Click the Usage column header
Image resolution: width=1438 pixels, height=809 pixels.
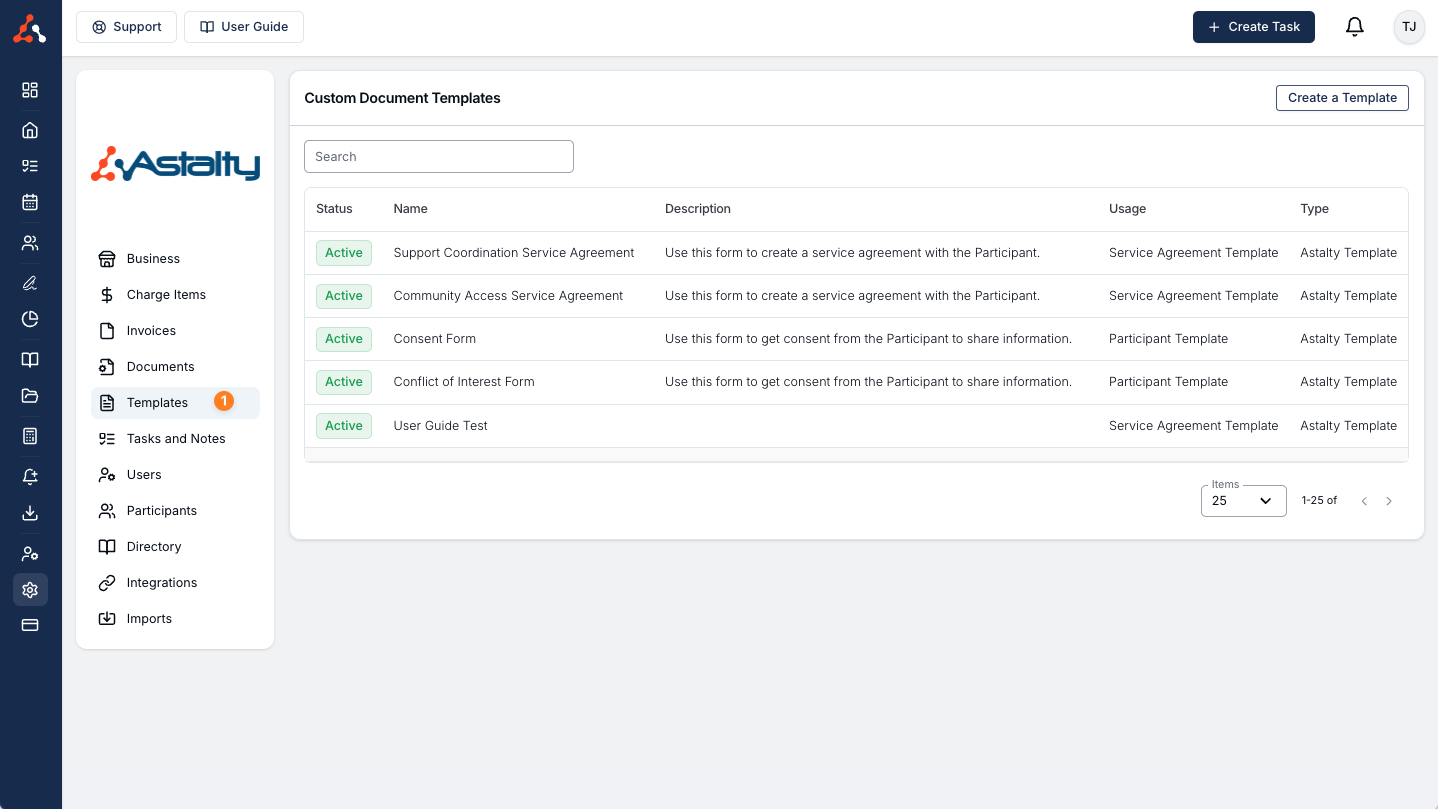(x=1127, y=209)
